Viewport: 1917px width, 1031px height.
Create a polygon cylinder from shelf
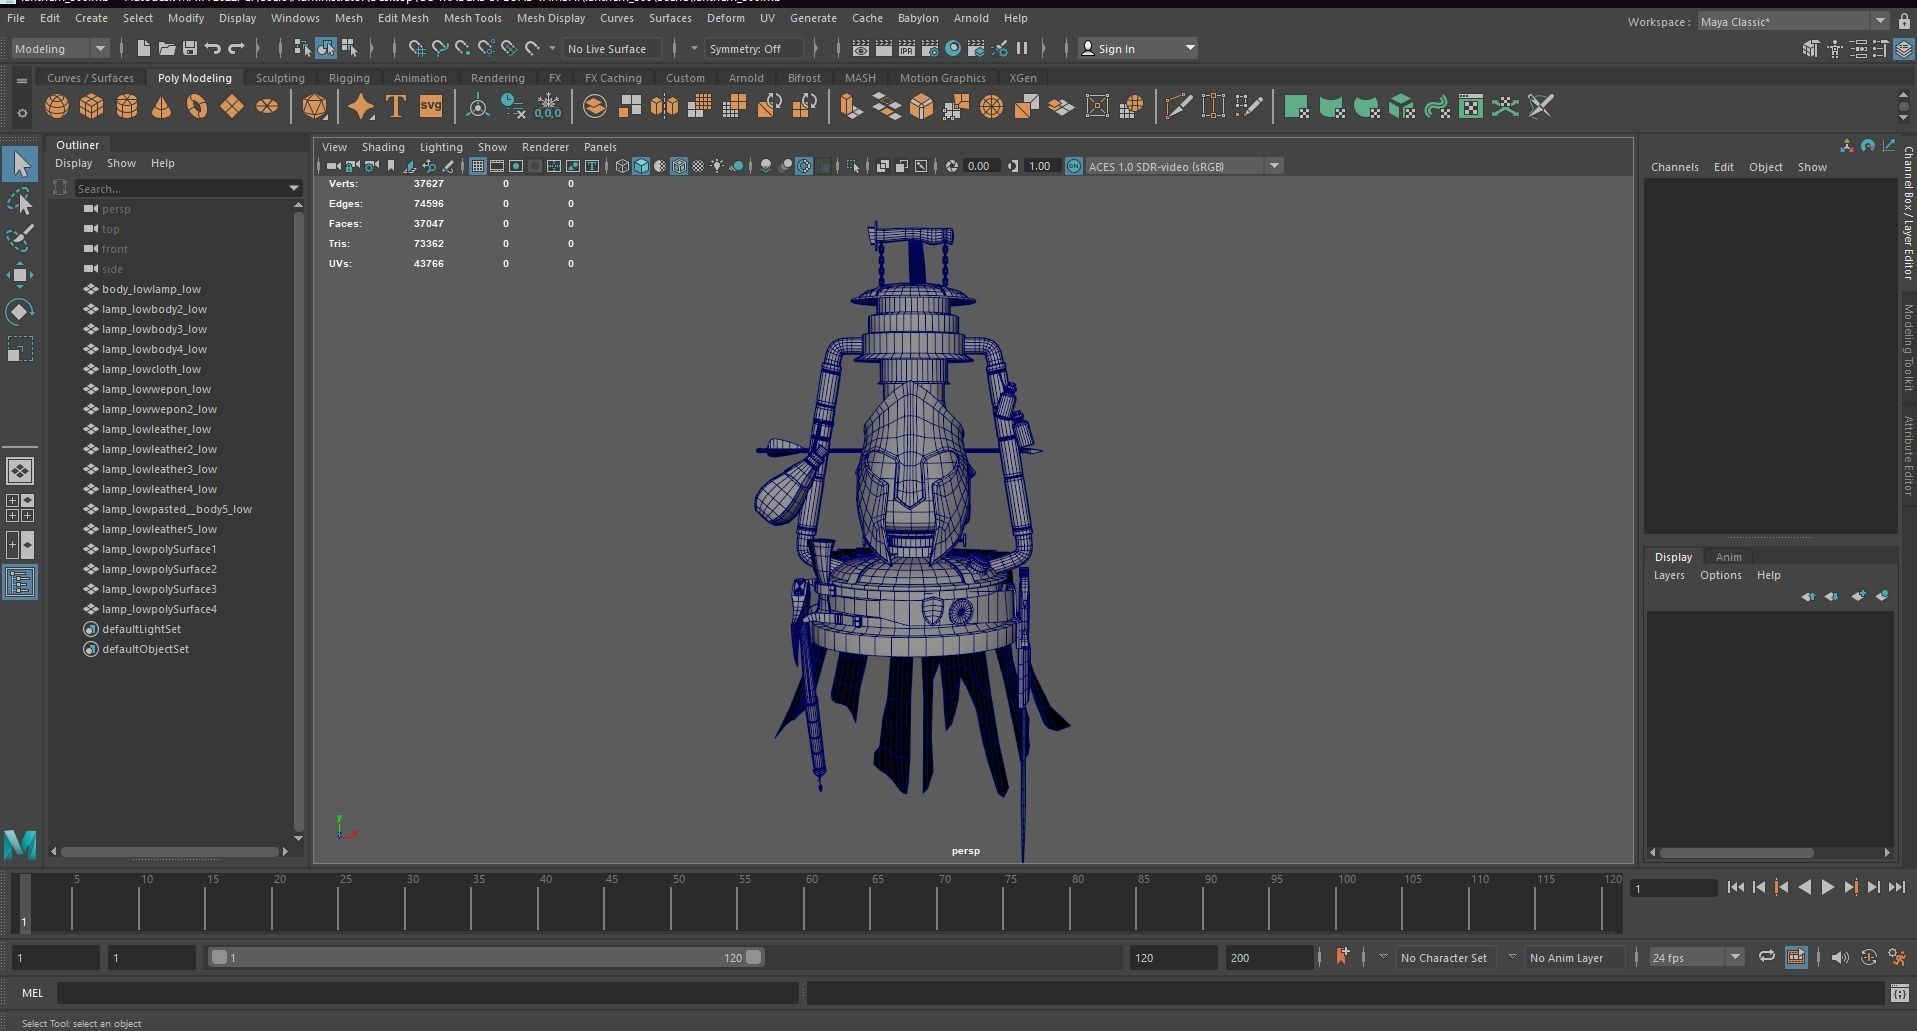pyautogui.click(x=127, y=107)
